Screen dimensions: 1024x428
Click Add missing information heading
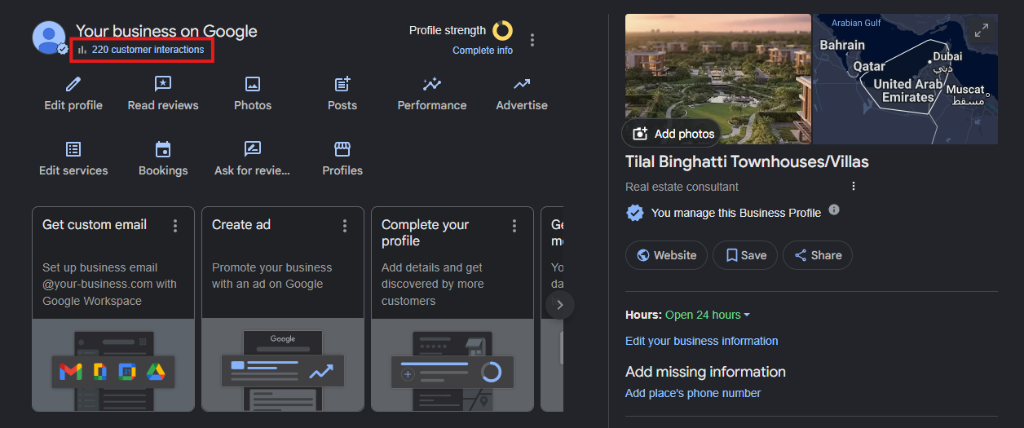coord(705,372)
